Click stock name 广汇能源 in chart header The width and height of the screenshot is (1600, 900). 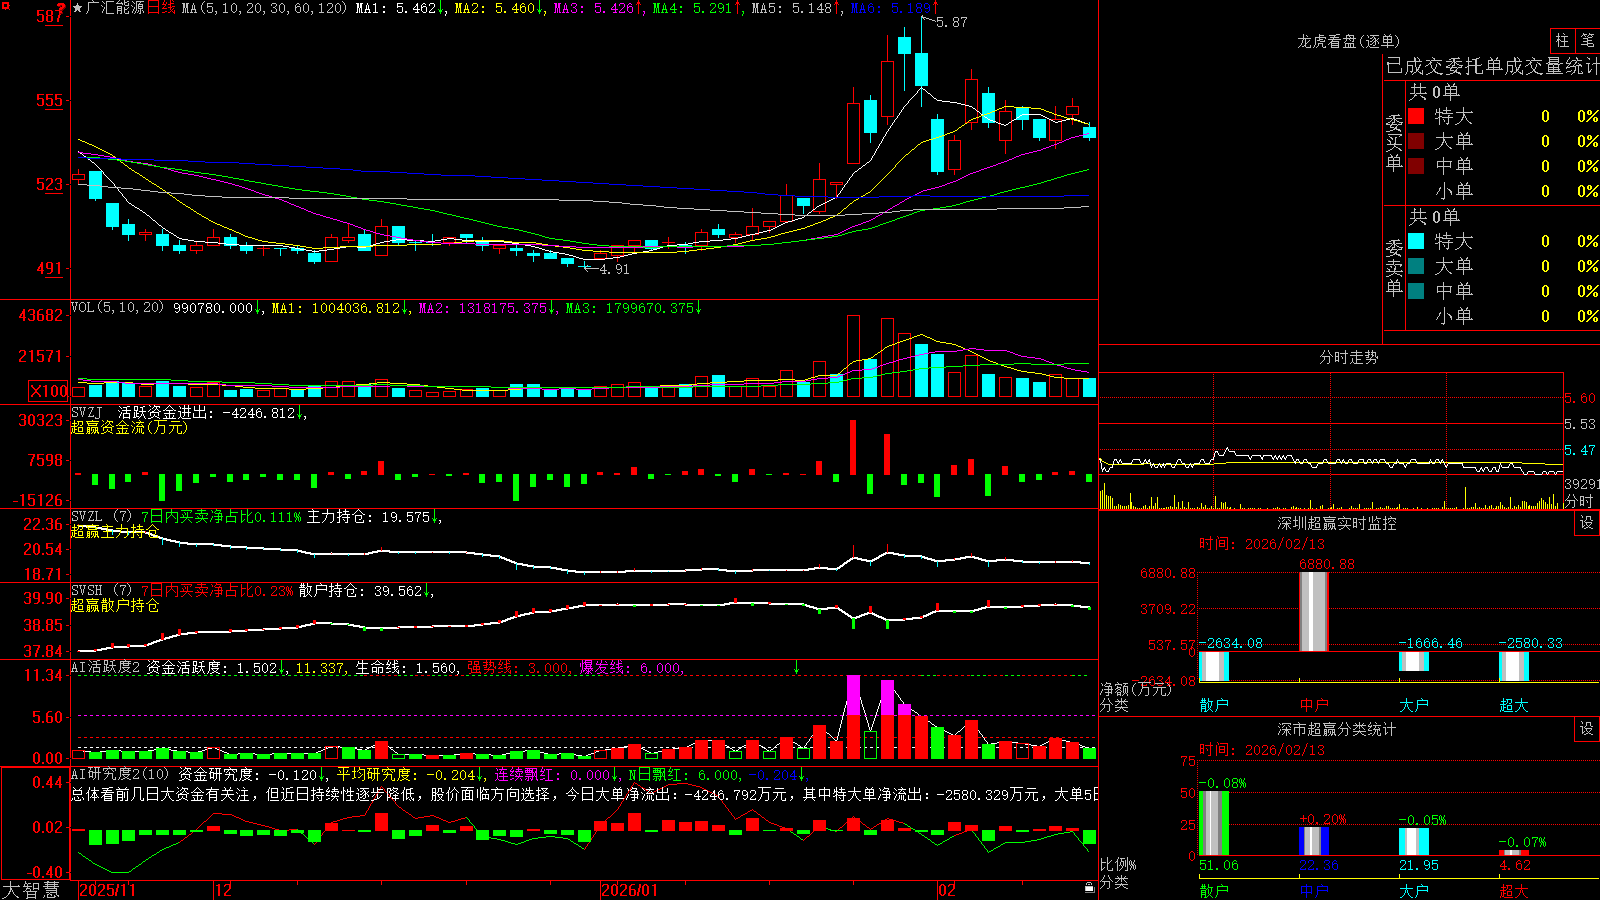[115, 8]
